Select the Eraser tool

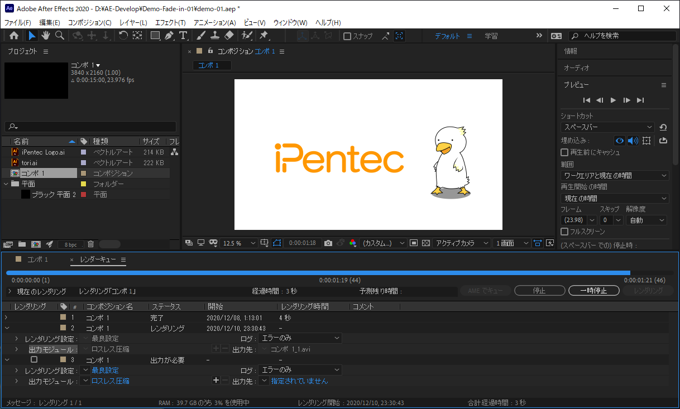[229, 36]
